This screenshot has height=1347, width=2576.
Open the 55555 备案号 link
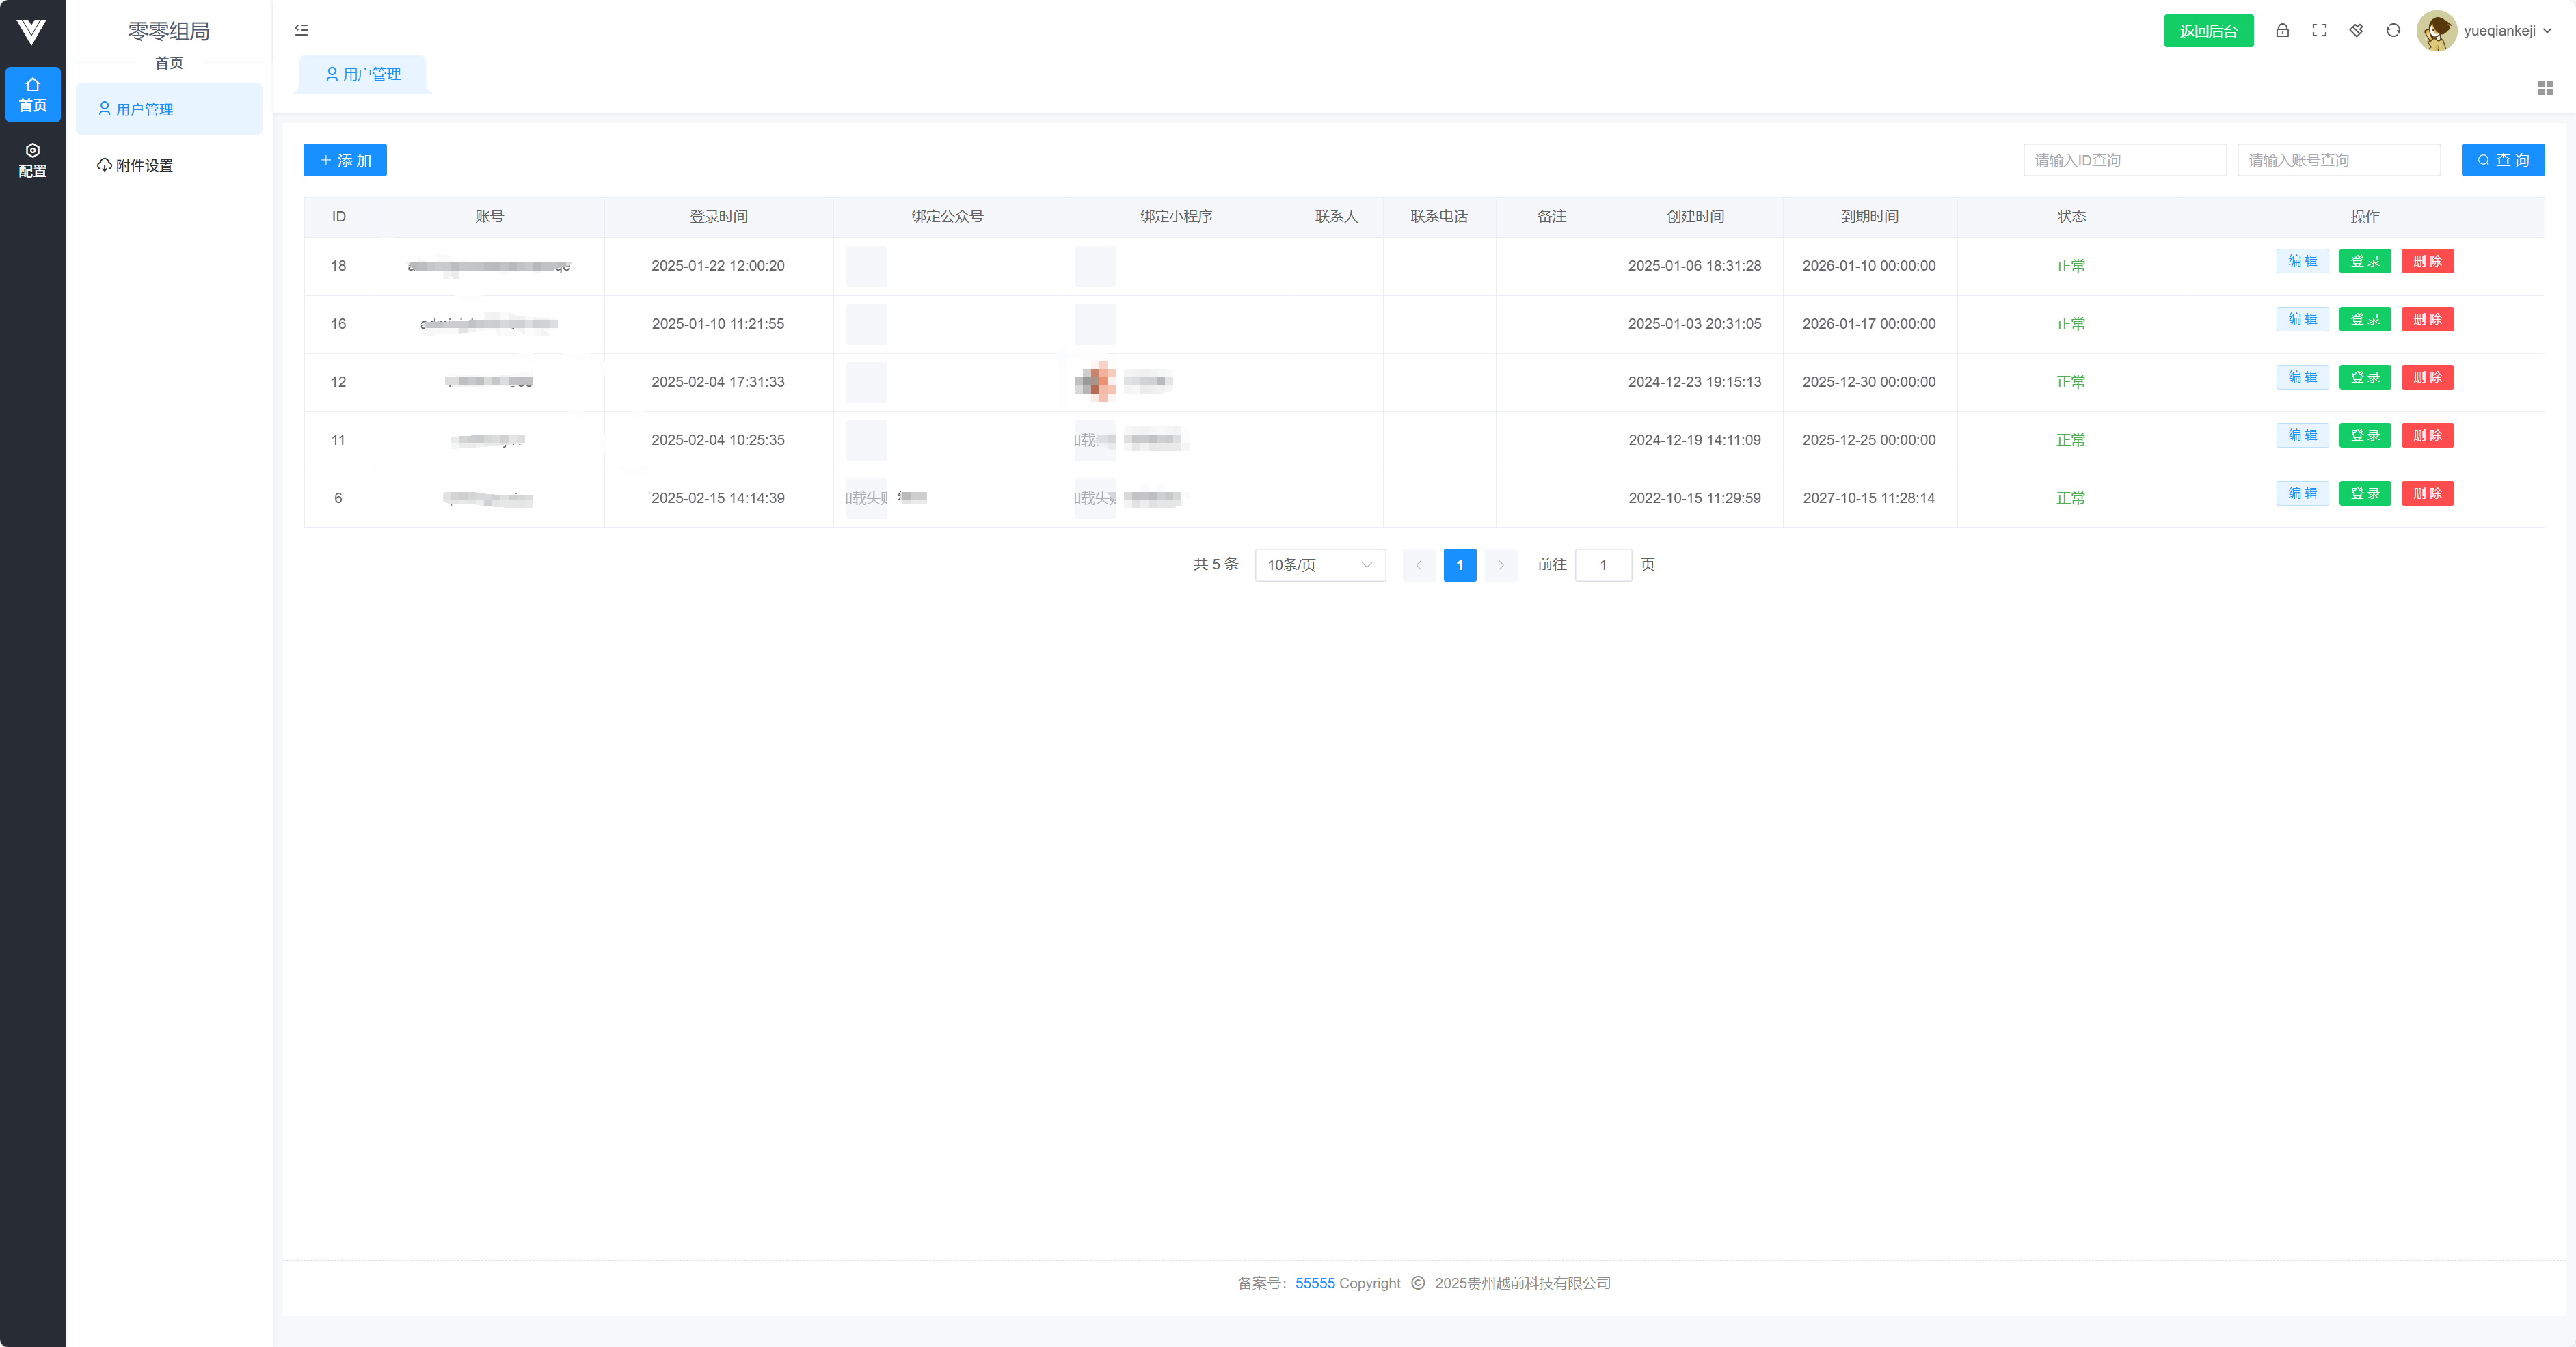(x=1314, y=1283)
